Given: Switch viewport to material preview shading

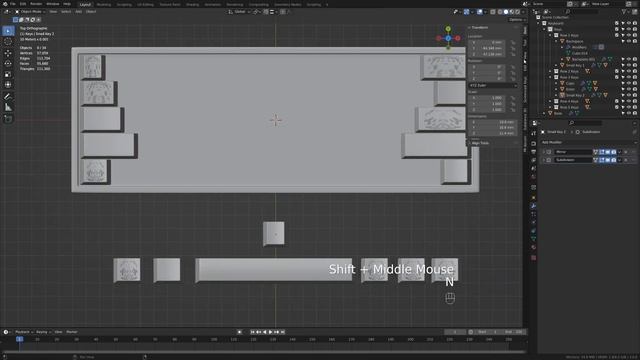Looking at the screenshot, I should click(x=511, y=12).
